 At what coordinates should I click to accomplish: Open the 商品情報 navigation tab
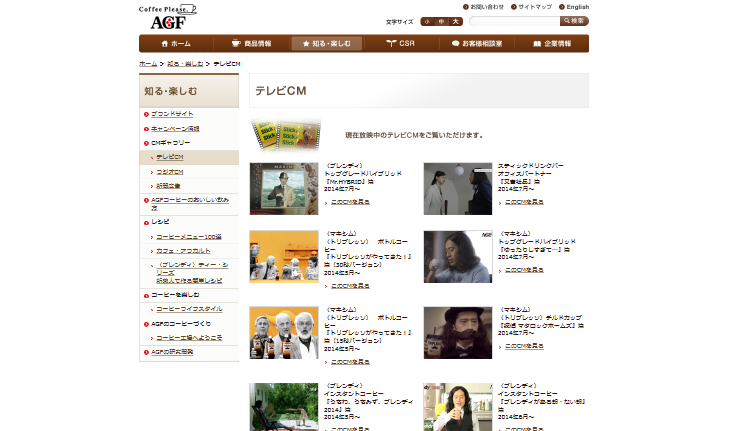coord(252,44)
